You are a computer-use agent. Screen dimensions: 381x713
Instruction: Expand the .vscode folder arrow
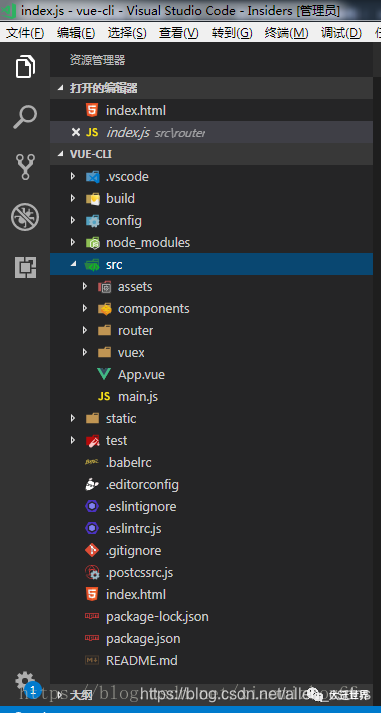(x=73, y=176)
